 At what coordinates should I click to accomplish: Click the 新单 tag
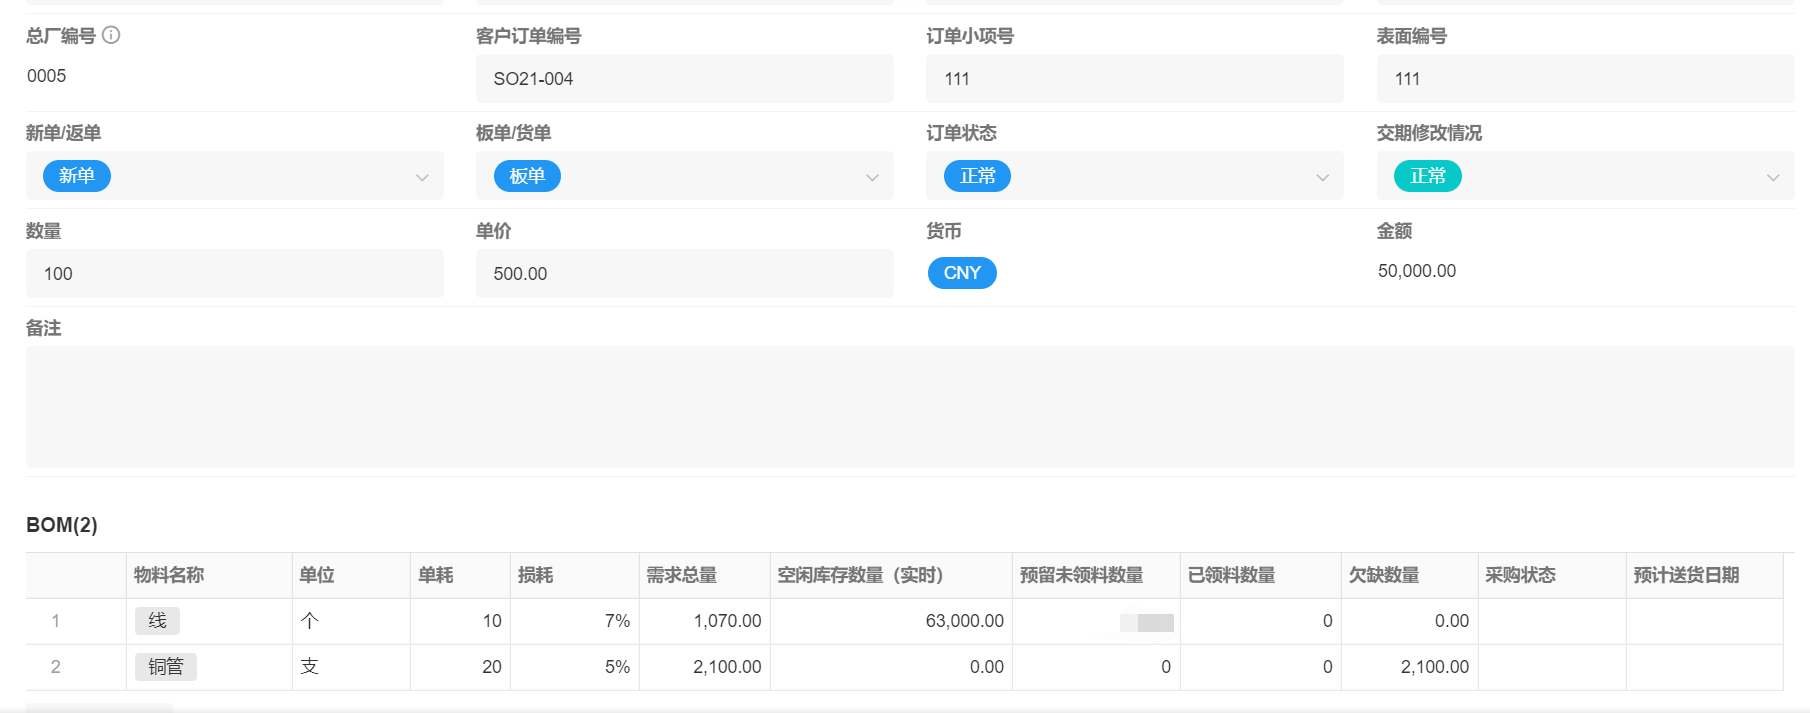pyautogui.click(x=77, y=176)
